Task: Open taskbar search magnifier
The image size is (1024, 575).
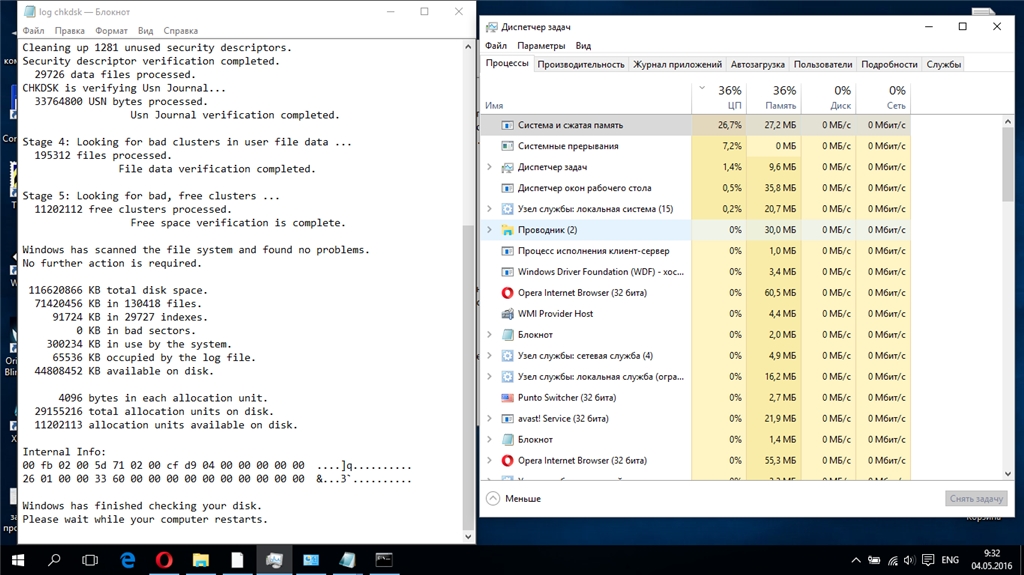Action: pyautogui.click(x=54, y=560)
